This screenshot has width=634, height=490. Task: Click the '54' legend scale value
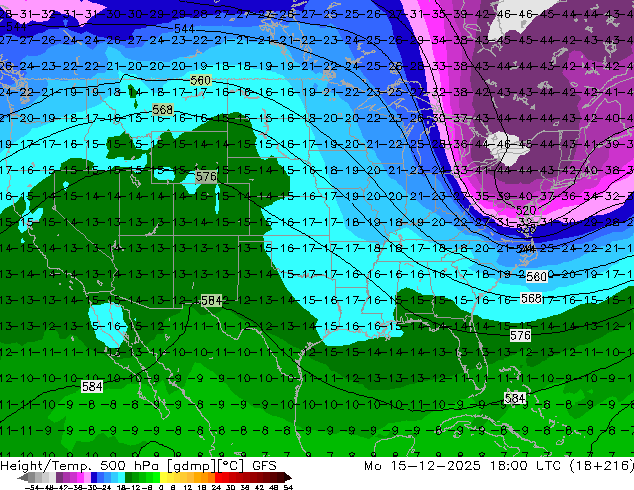click(288, 487)
